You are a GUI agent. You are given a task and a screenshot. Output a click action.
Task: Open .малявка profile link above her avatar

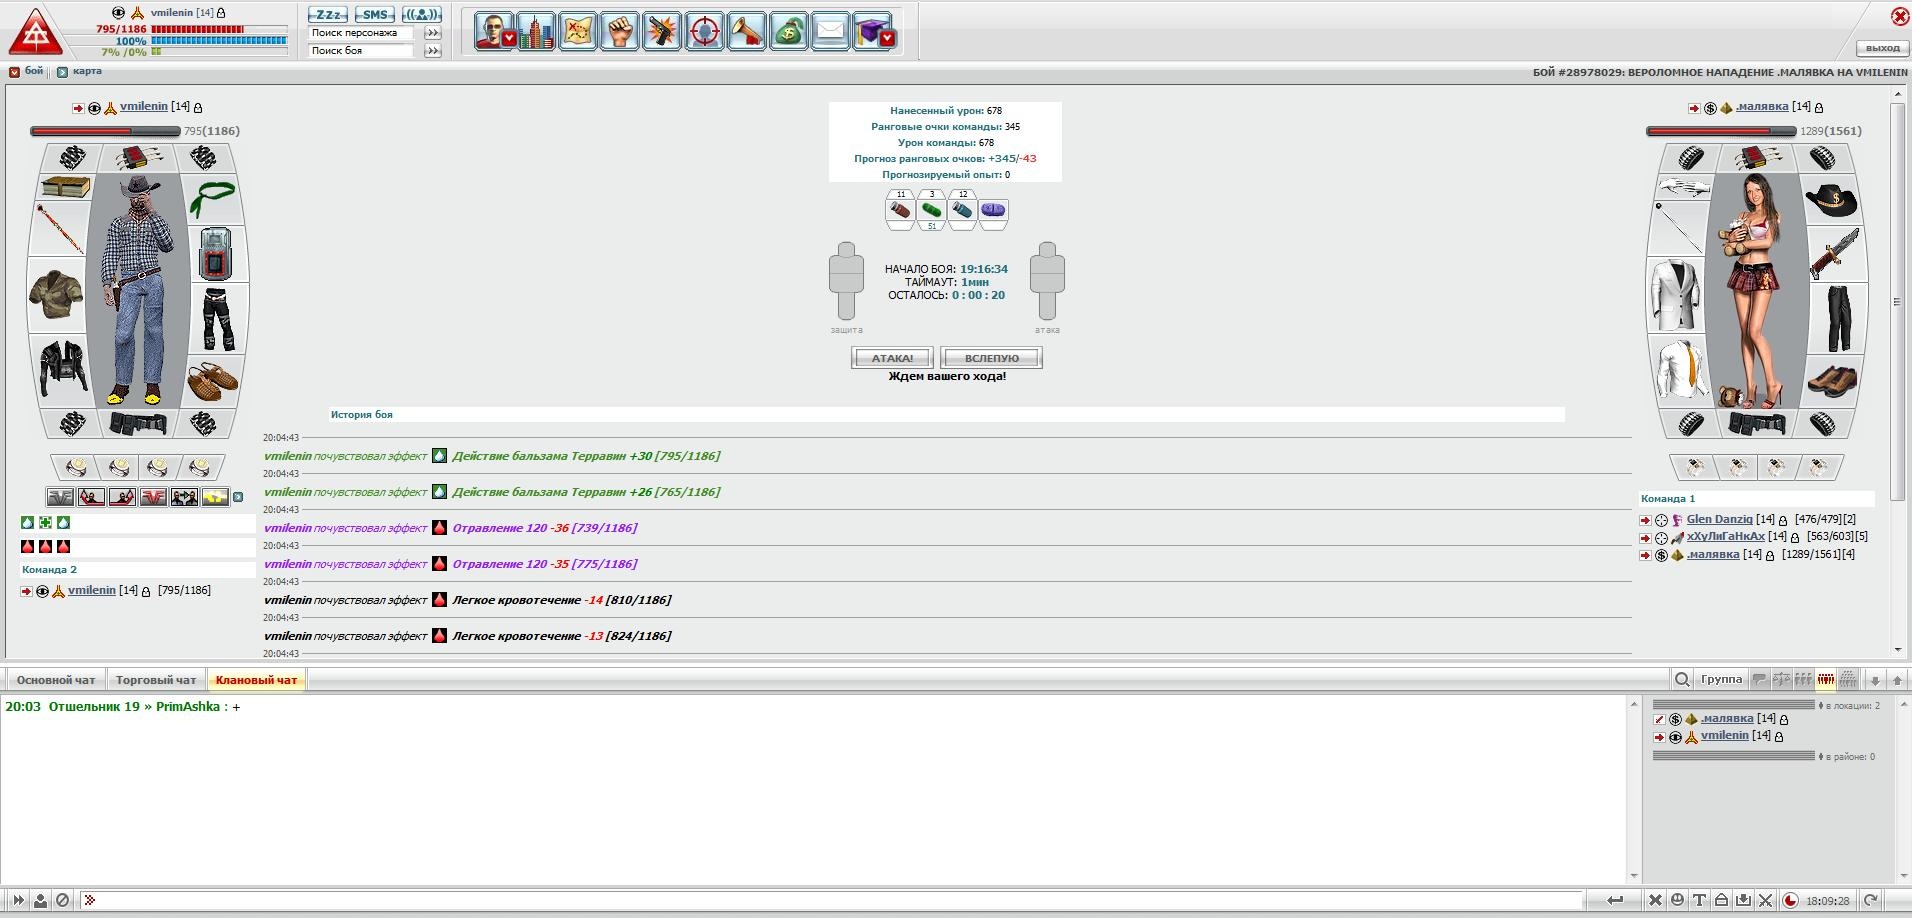pyautogui.click(x=1761, y=106)
